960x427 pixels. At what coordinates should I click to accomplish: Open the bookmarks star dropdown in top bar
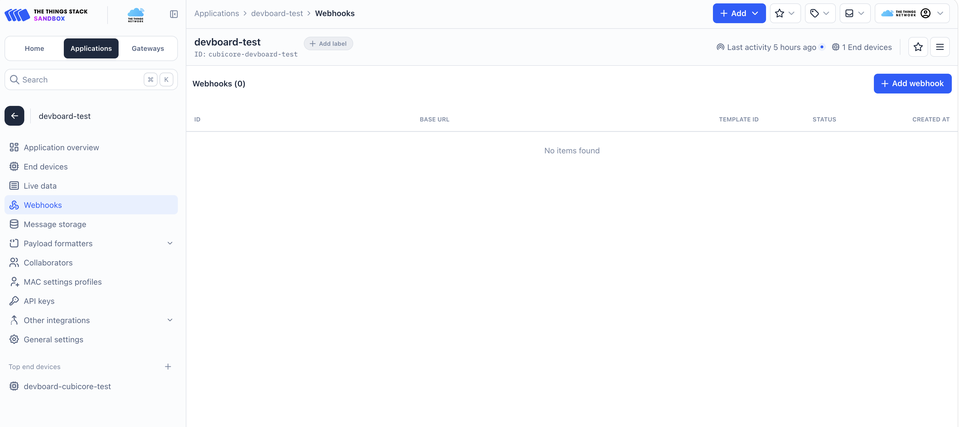point(785,13)
